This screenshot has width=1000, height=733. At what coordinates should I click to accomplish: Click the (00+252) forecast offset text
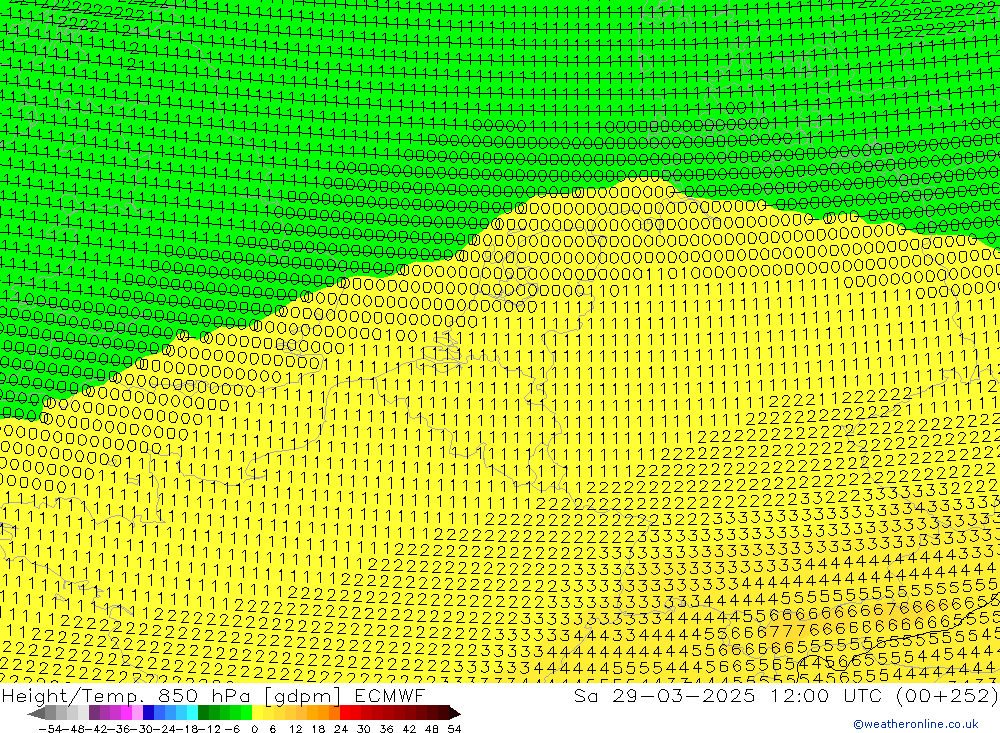tap(947, 696)
